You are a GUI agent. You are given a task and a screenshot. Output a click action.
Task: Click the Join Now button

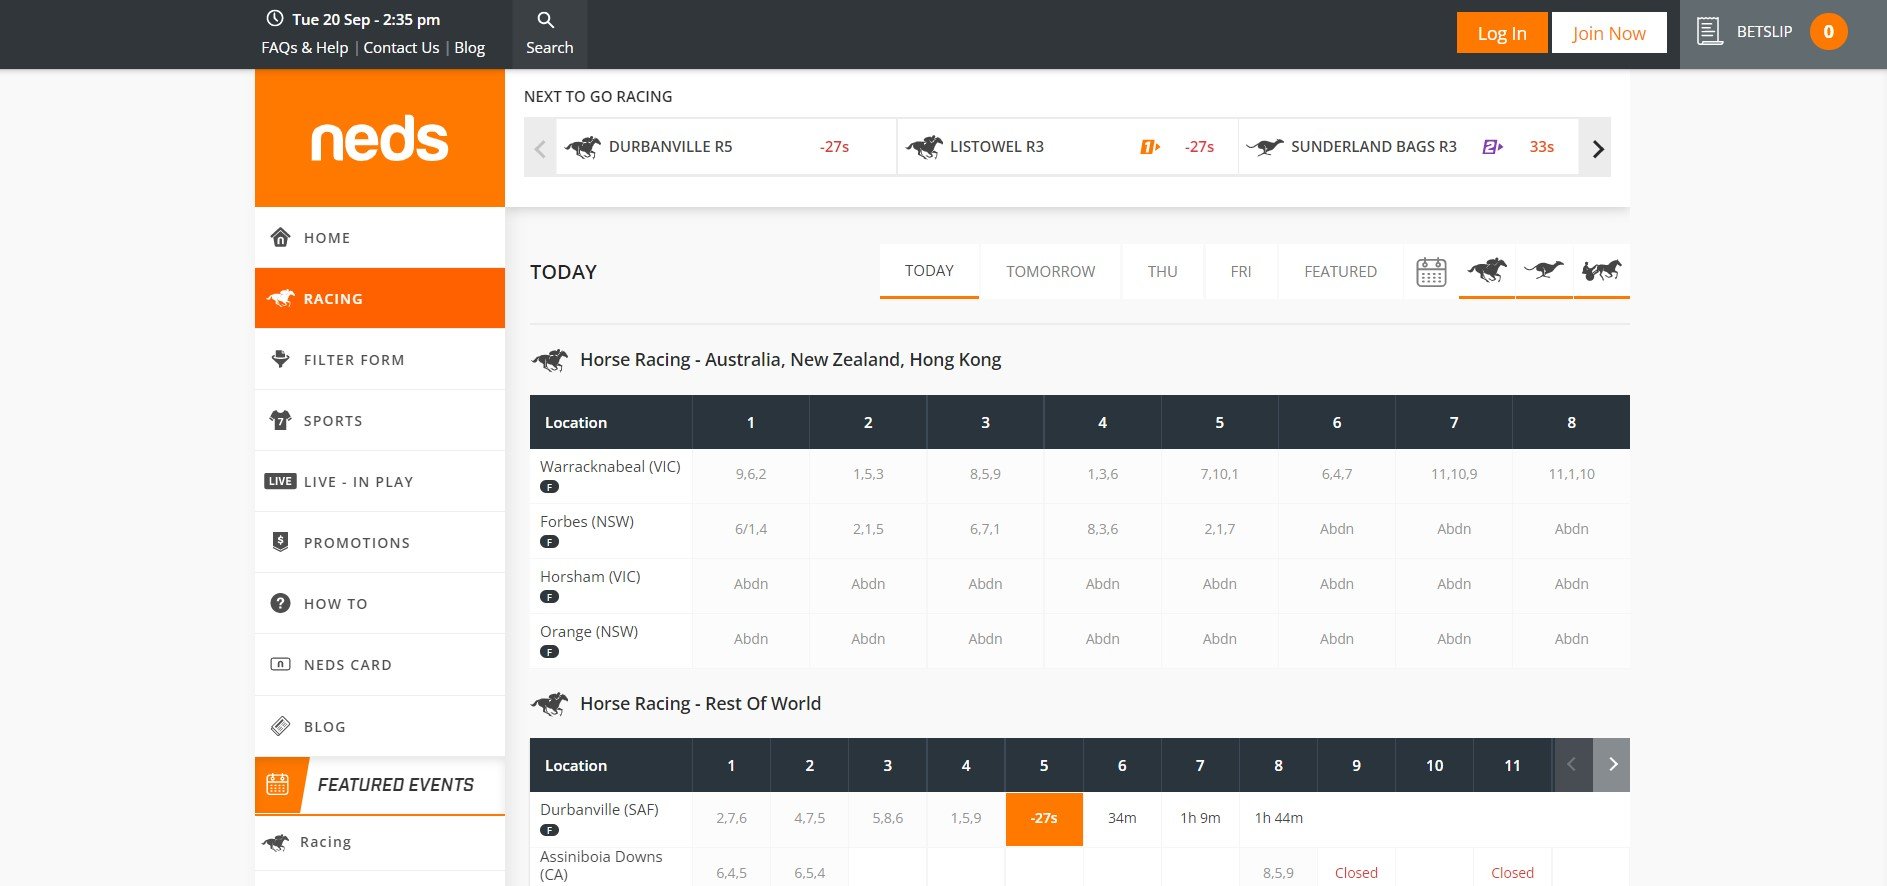1609,33
